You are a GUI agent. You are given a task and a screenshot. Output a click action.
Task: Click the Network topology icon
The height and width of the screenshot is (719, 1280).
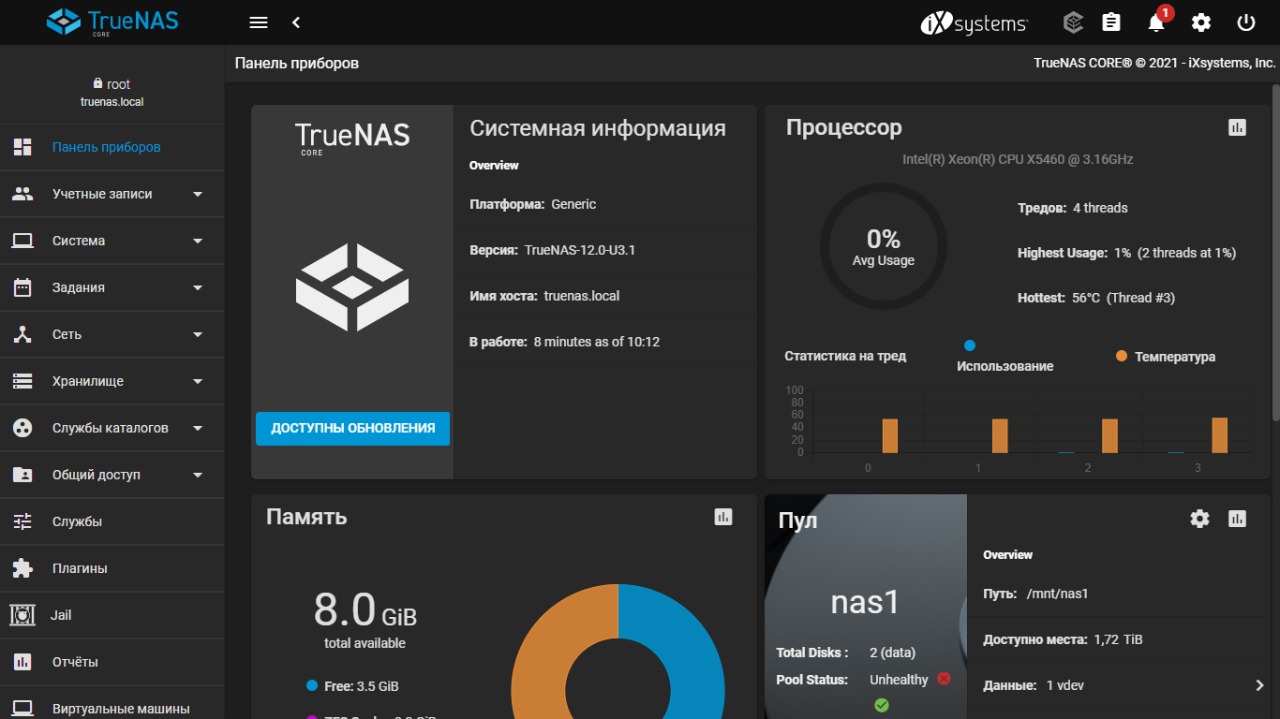pyautogui.click(x=22, y=334)
